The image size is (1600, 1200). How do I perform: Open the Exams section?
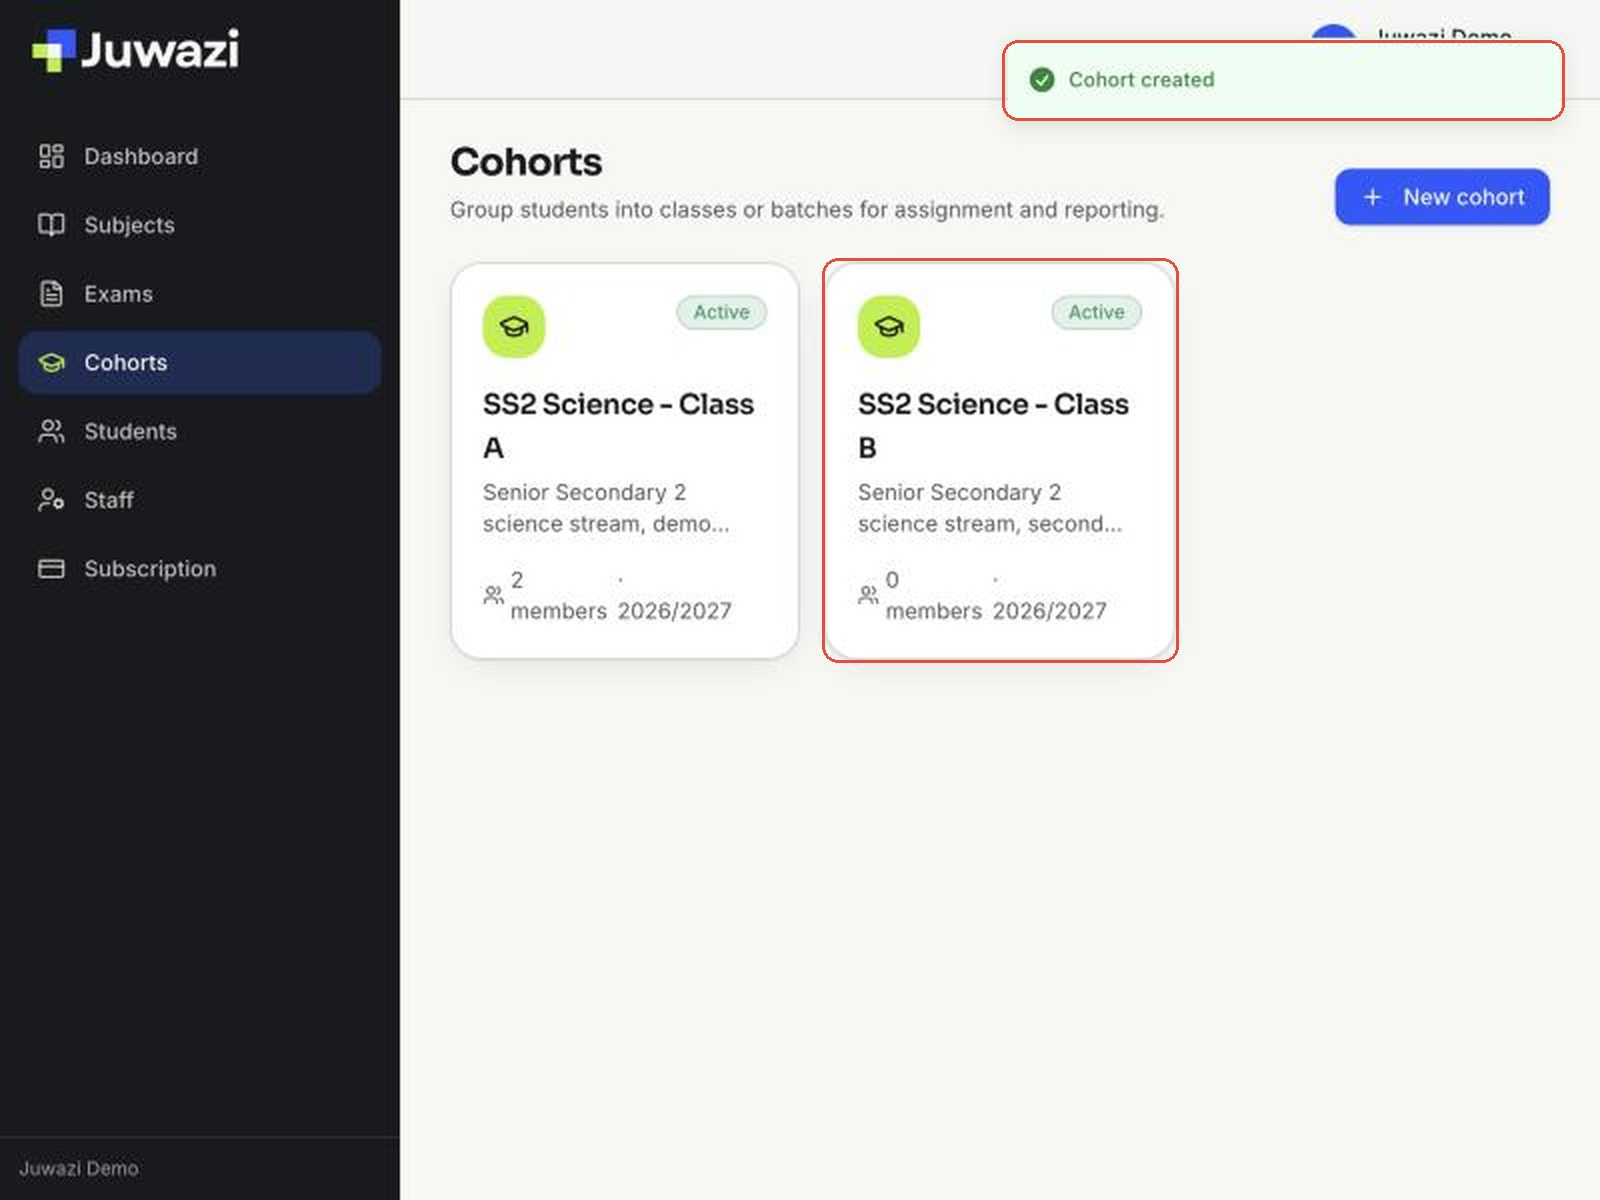tap(200, 294)
